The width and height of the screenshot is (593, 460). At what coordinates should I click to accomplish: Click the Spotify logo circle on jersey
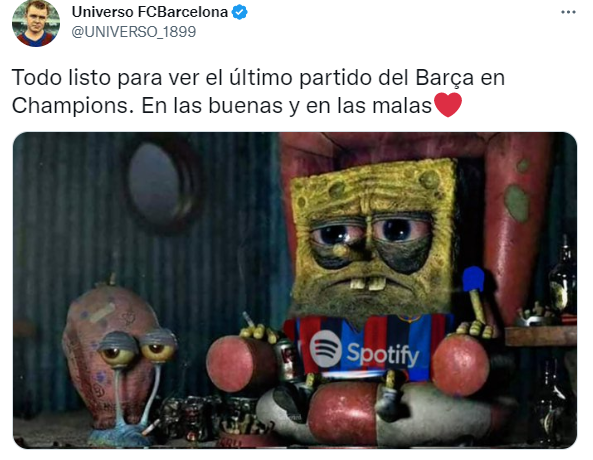326,348
